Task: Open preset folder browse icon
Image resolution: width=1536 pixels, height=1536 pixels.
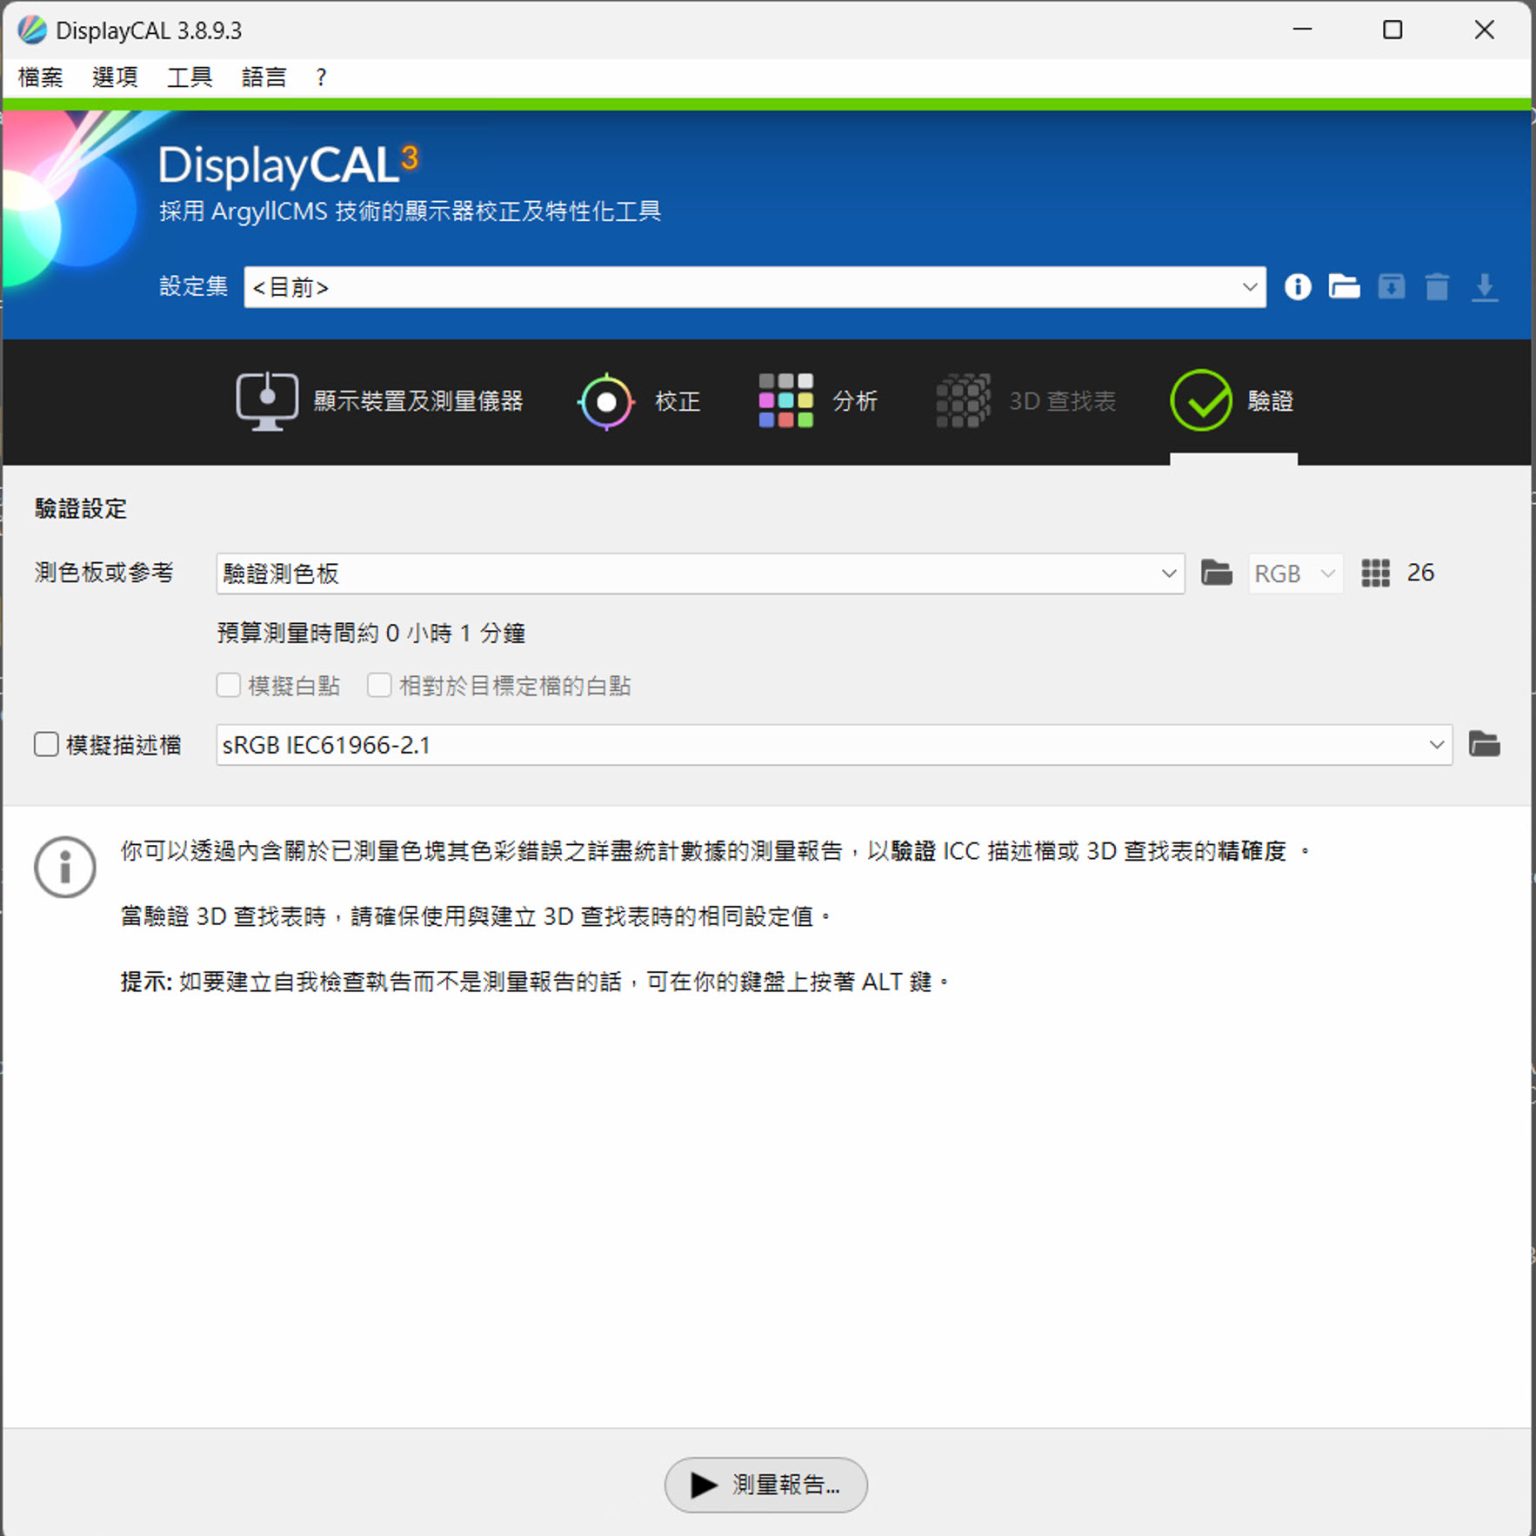Action: pyautogui.click(x=1344, y=287)
